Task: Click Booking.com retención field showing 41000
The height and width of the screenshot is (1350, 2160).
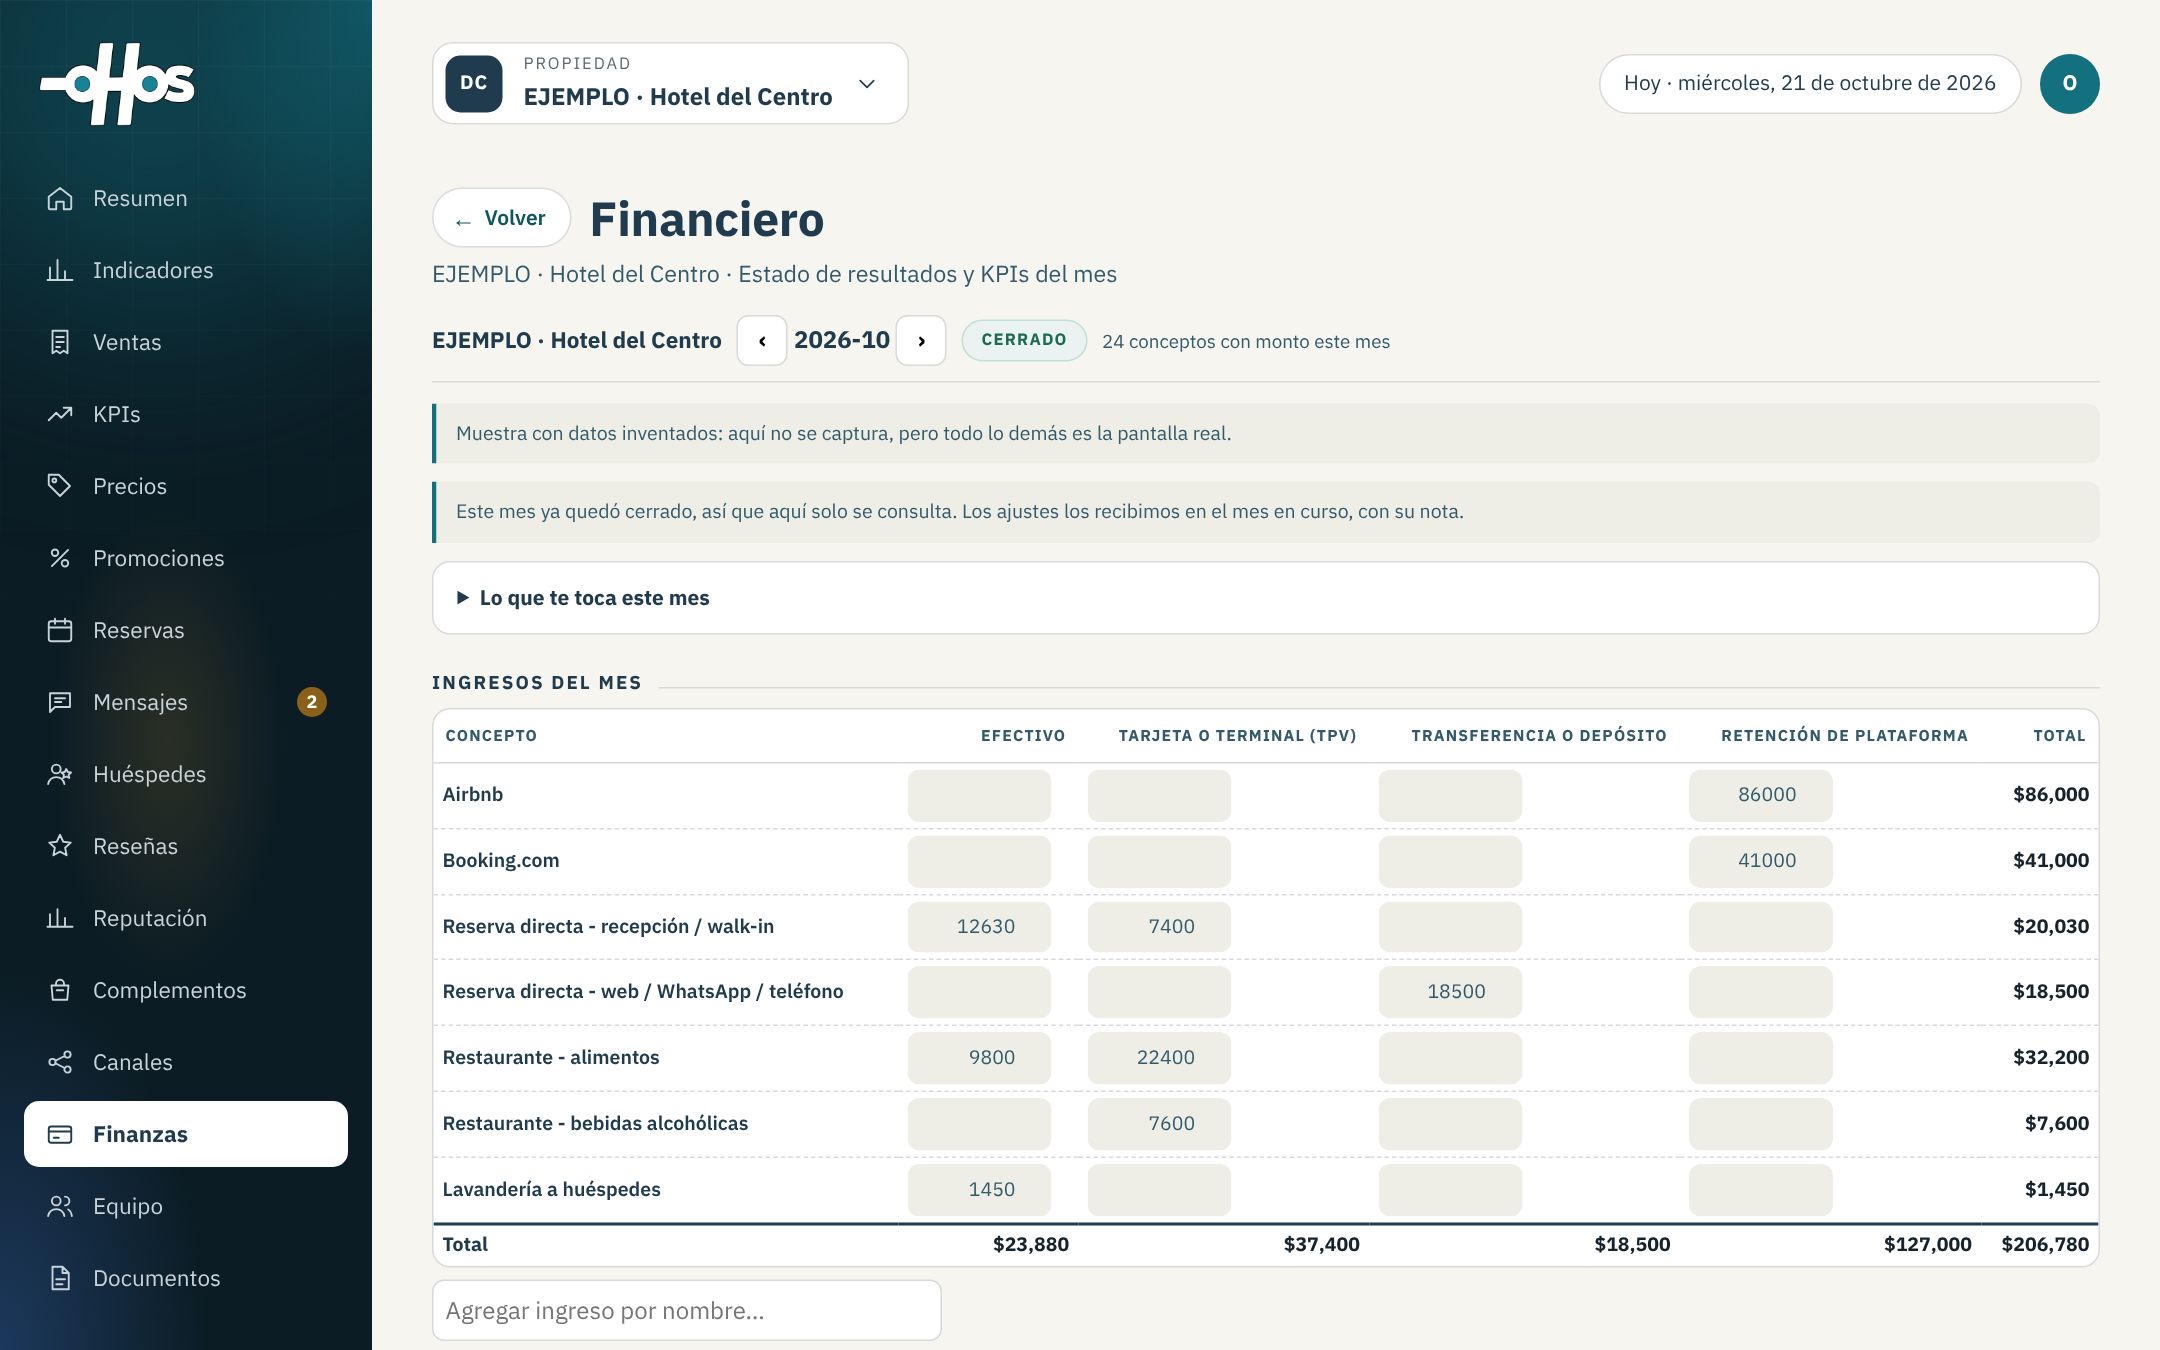Action: tap(1761, 861)
